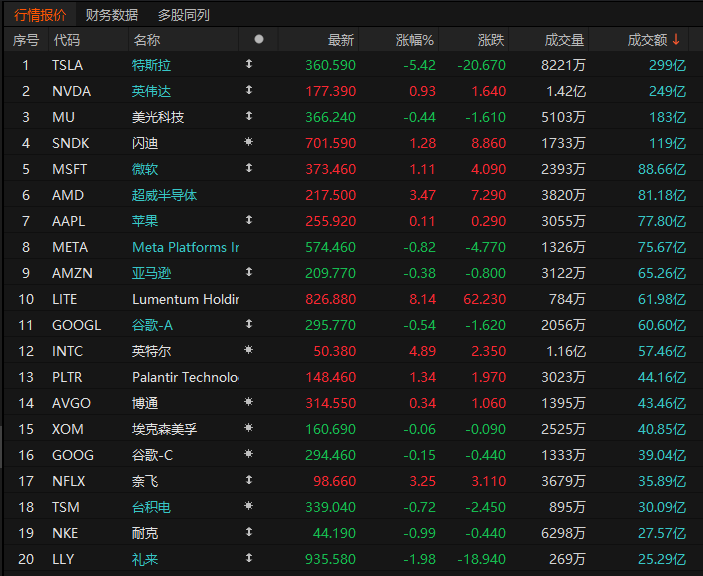Click the price change -18.940
The width and height of the screenshot is (703, 576).
point(482,559)
